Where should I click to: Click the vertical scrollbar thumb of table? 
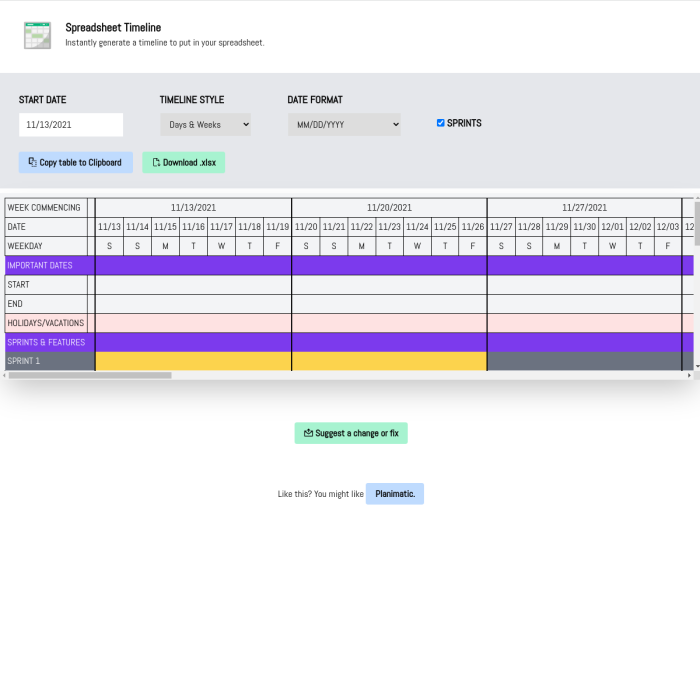697,223
